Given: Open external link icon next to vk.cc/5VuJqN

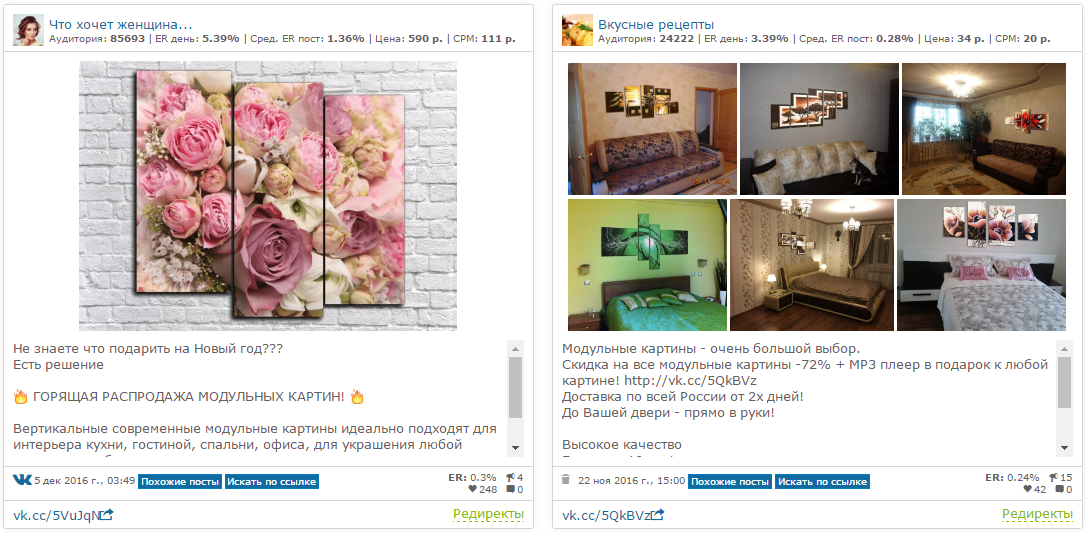Looking at the screenshot, I should tap(107, 514).
